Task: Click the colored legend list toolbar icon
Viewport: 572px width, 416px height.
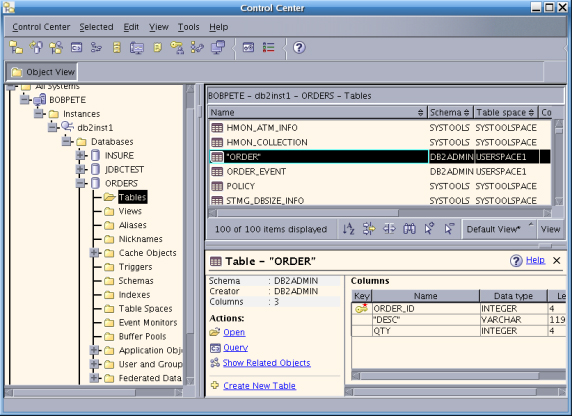Action: (268, 47)
